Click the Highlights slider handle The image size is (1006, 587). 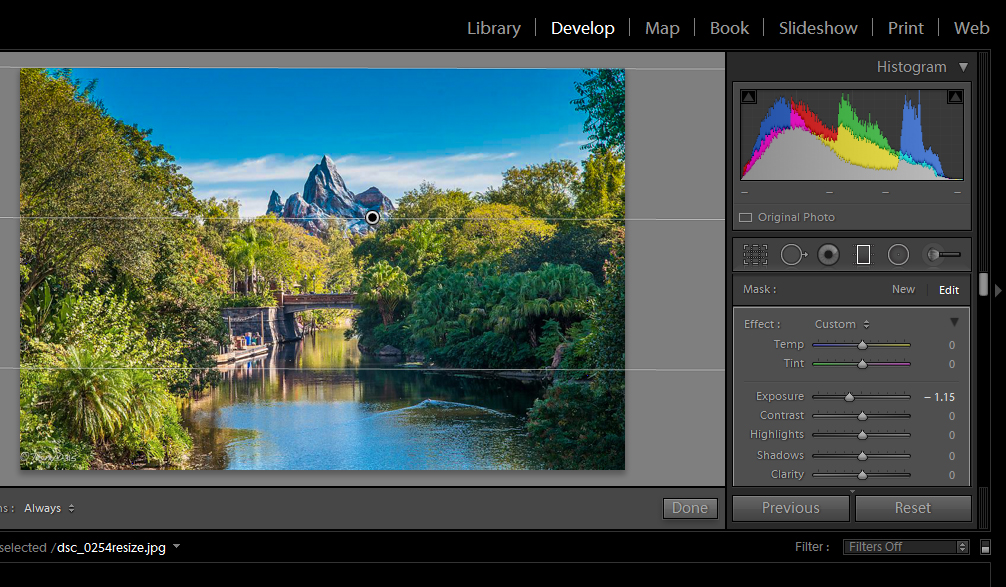coord(862,436)
